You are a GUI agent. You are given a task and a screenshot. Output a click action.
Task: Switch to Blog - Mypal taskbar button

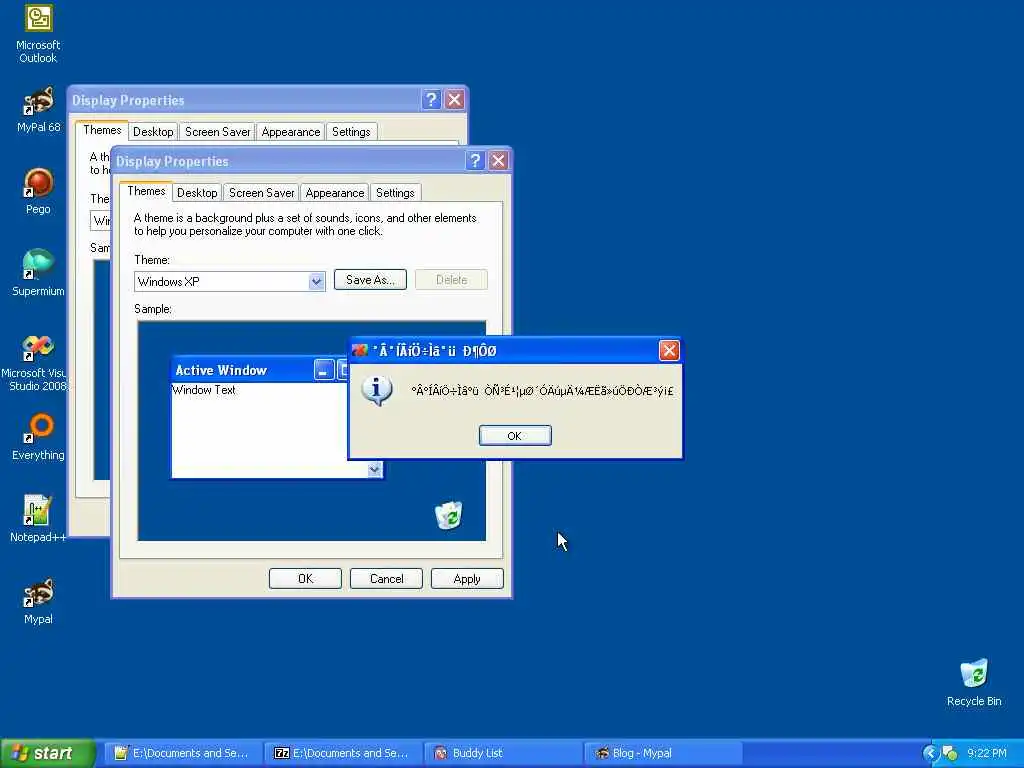[x=663, y=753]
